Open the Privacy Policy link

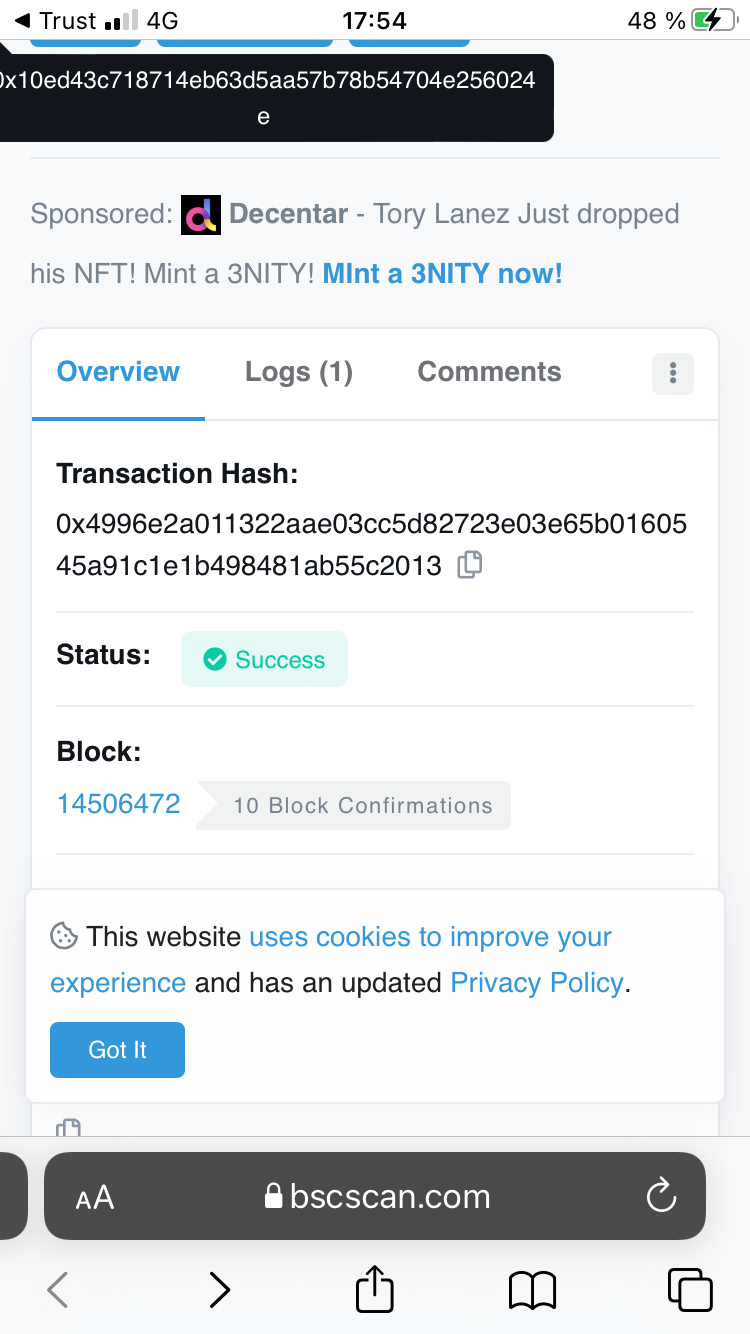pyautogui.click(x=537, y=983)
